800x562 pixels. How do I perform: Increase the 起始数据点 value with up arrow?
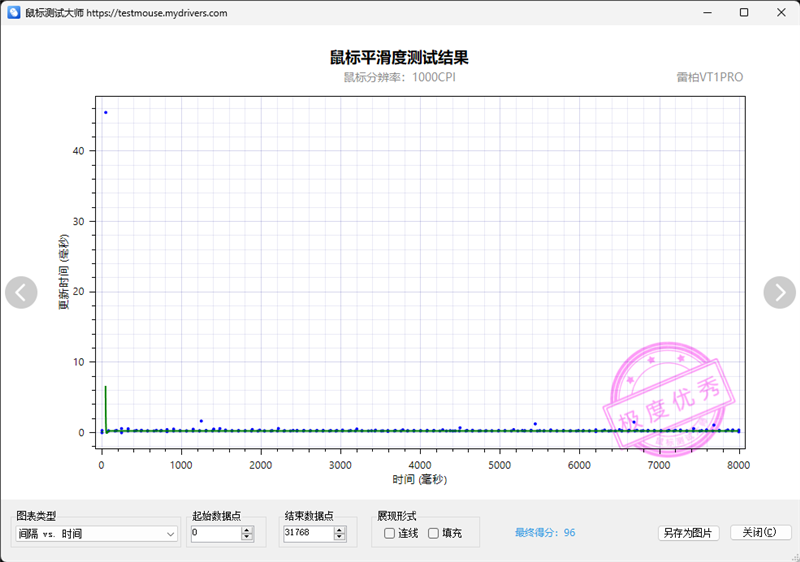(x=247, y=530)
